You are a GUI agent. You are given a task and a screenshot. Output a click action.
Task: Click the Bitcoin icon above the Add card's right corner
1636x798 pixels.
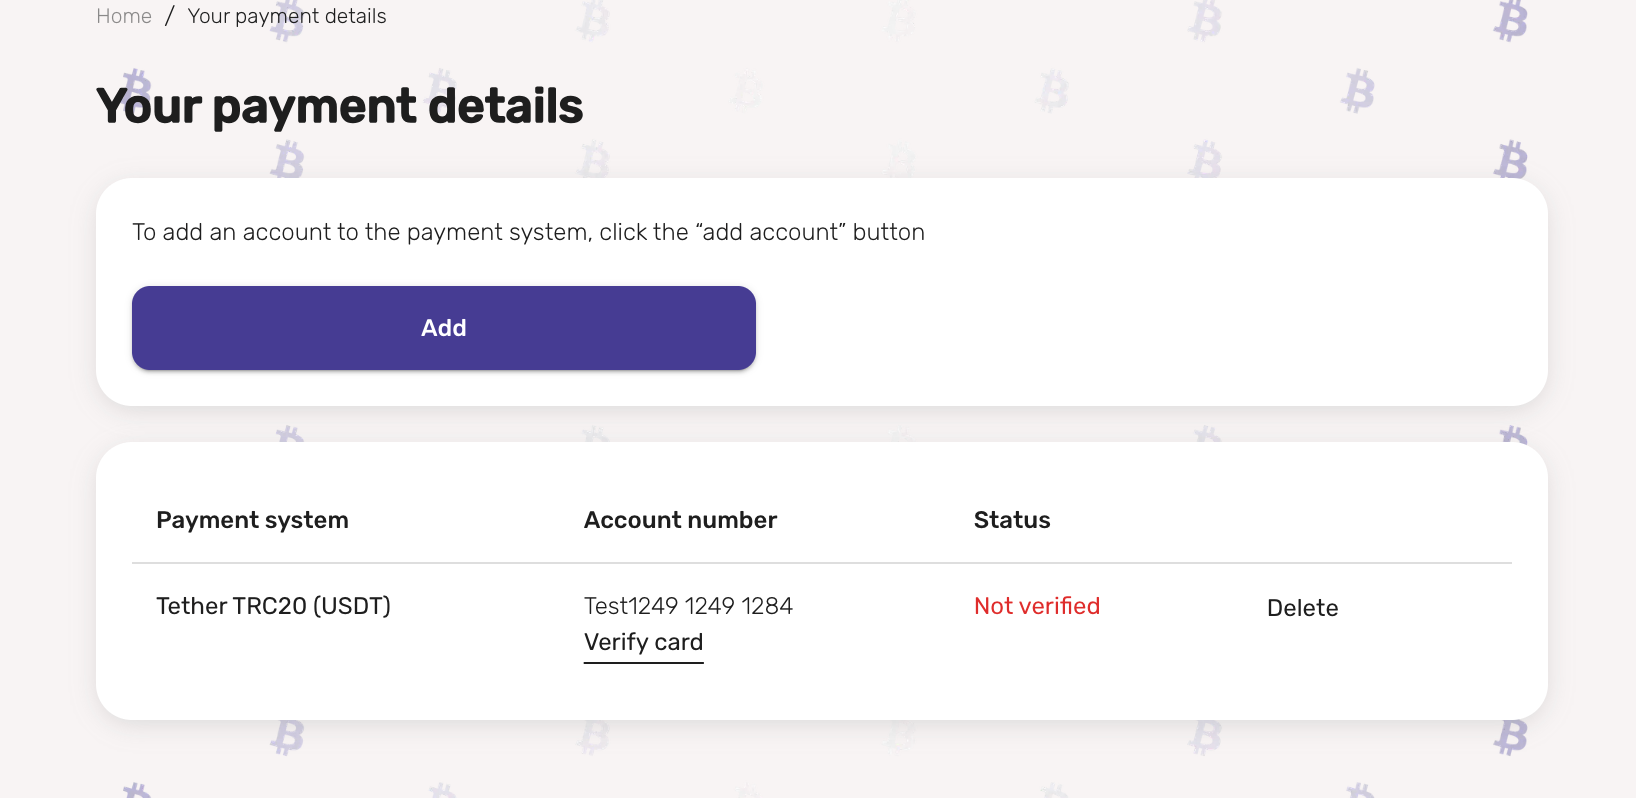pos(1510,160)
